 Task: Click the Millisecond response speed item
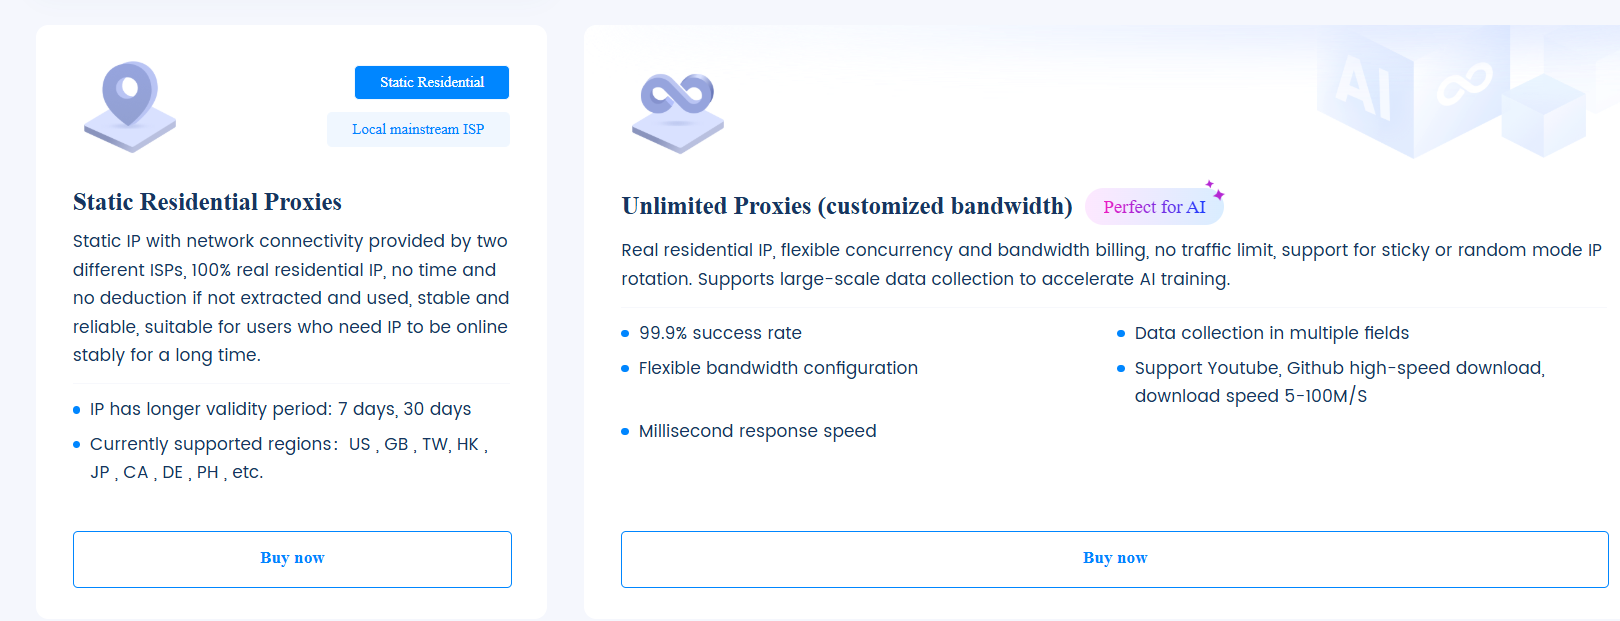tap(757, 431)
